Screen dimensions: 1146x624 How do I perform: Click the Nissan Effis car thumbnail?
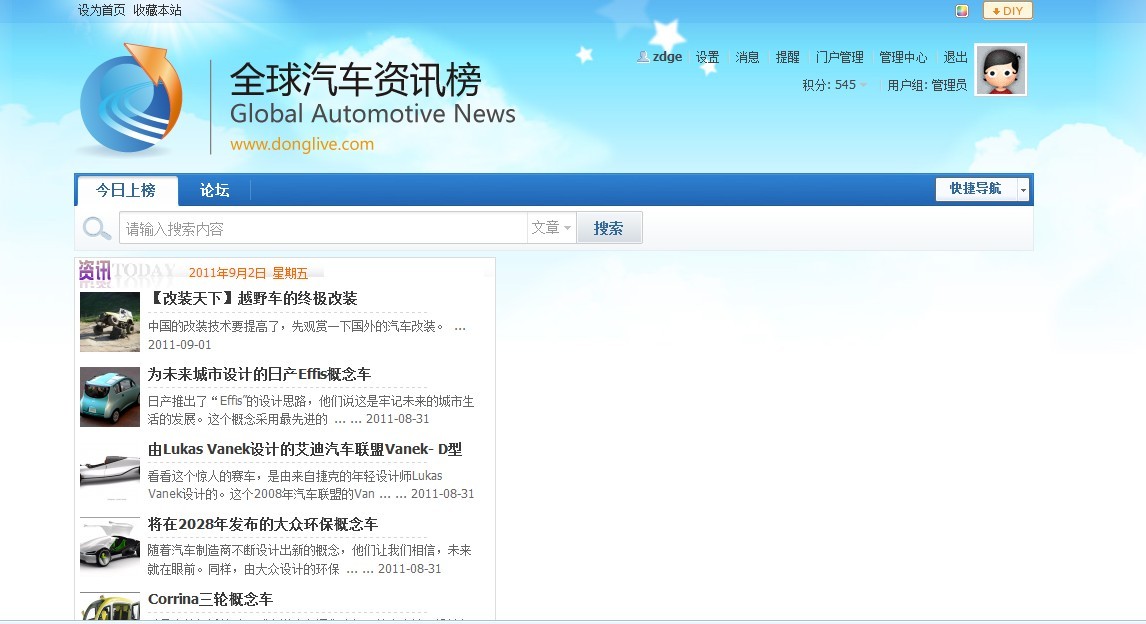110,397
